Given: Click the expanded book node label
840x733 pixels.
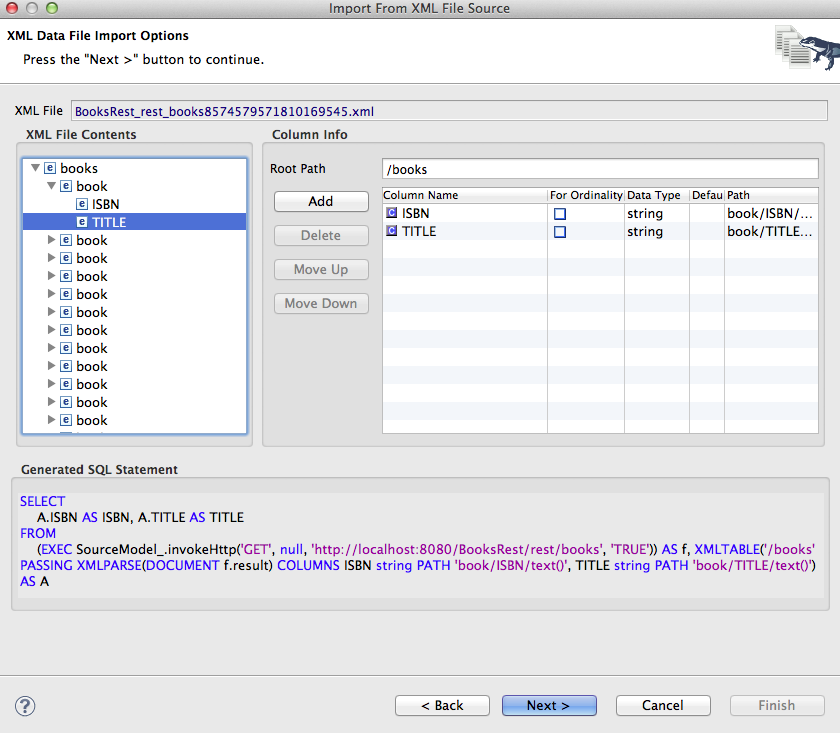Looking at the screenshot, I should (92, 186).
